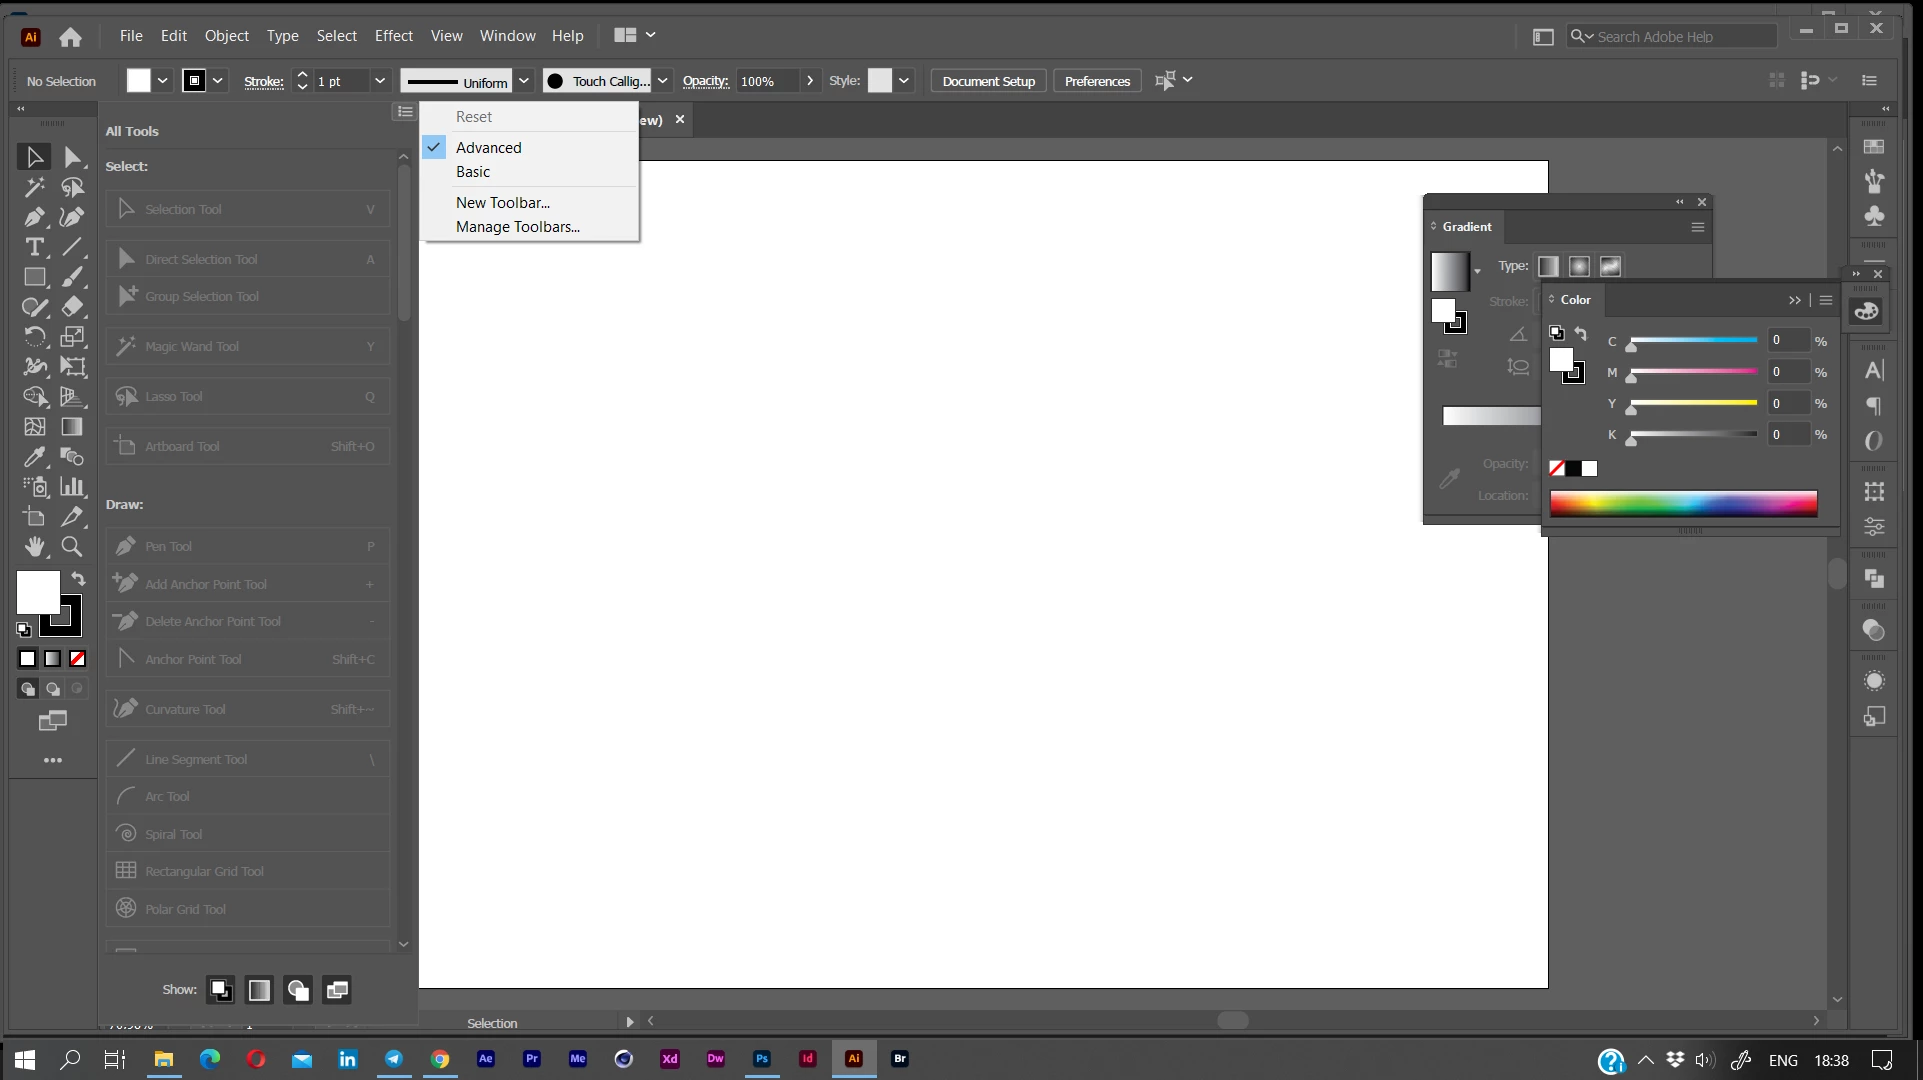Select the Hand tool
Screen dimensions: 1923x1080
tap(35, 547)
